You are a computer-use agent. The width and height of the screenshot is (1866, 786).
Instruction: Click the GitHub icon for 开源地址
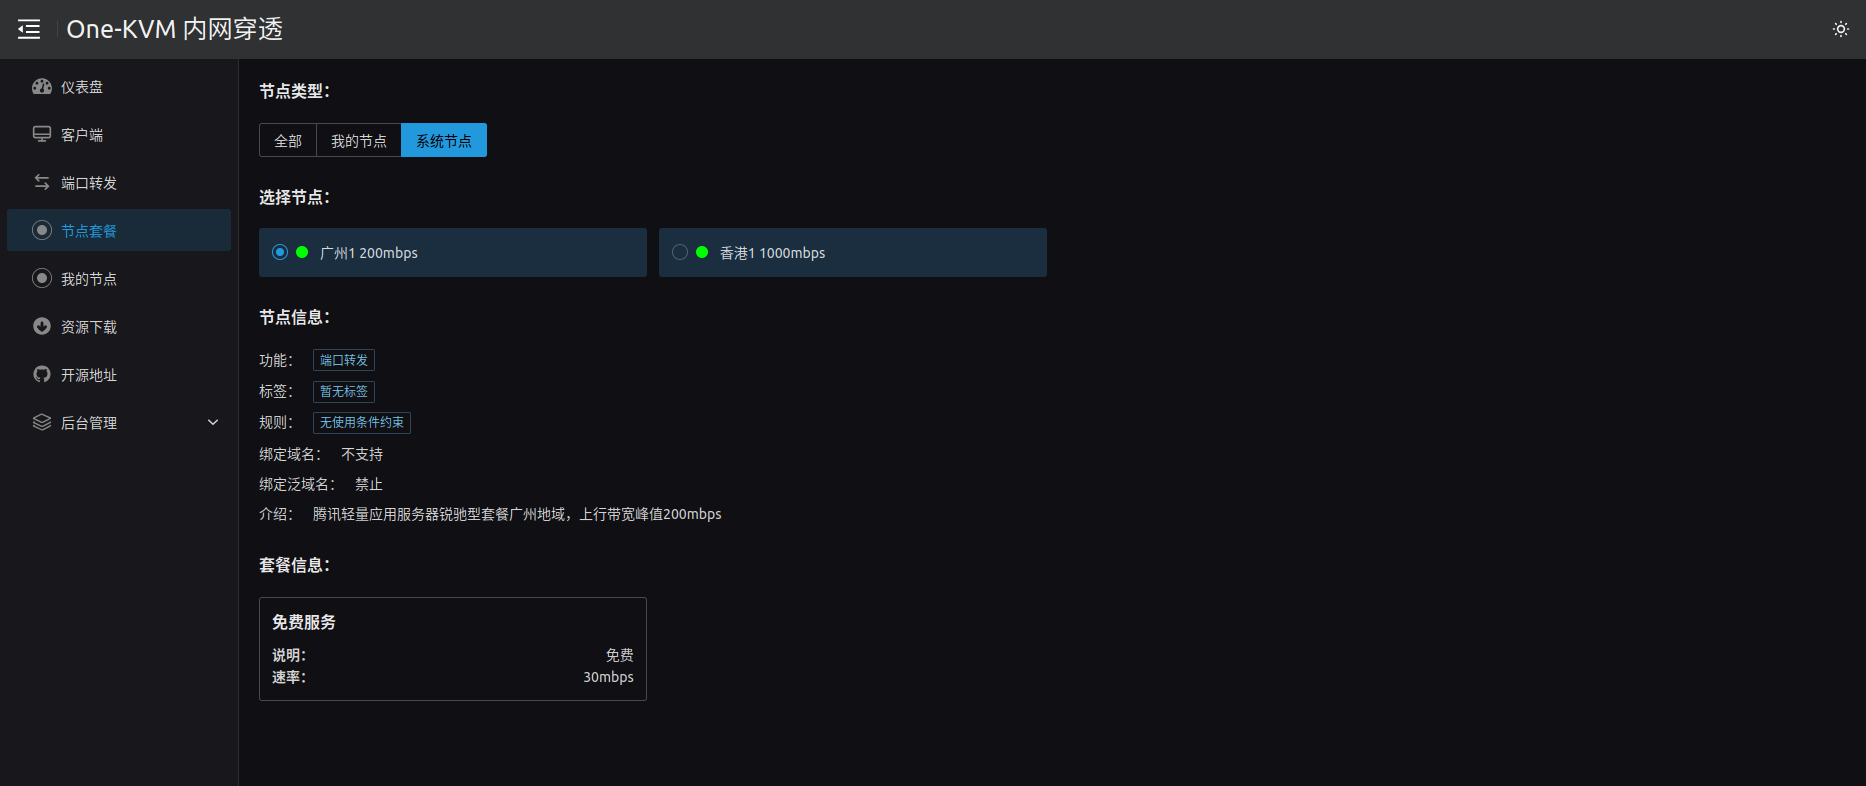[x=42, y=375]
